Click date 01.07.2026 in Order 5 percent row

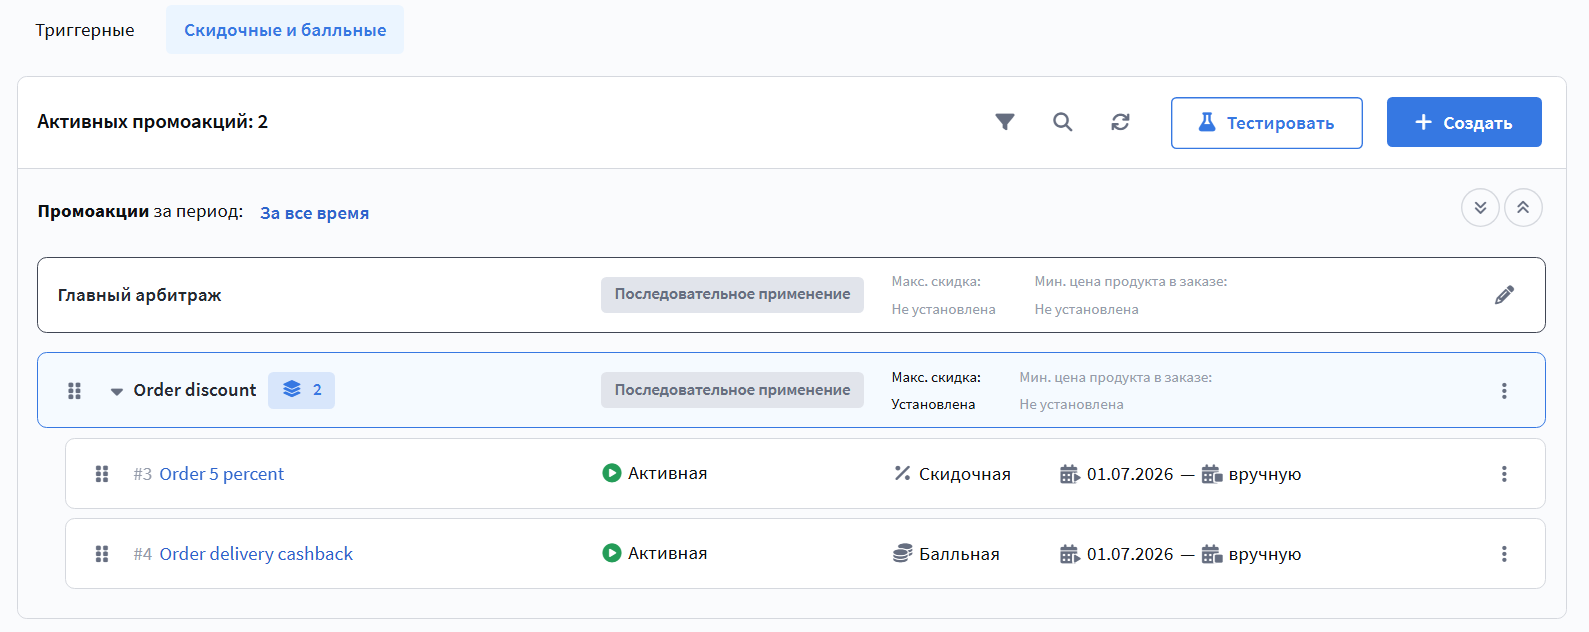[1130, 474]
